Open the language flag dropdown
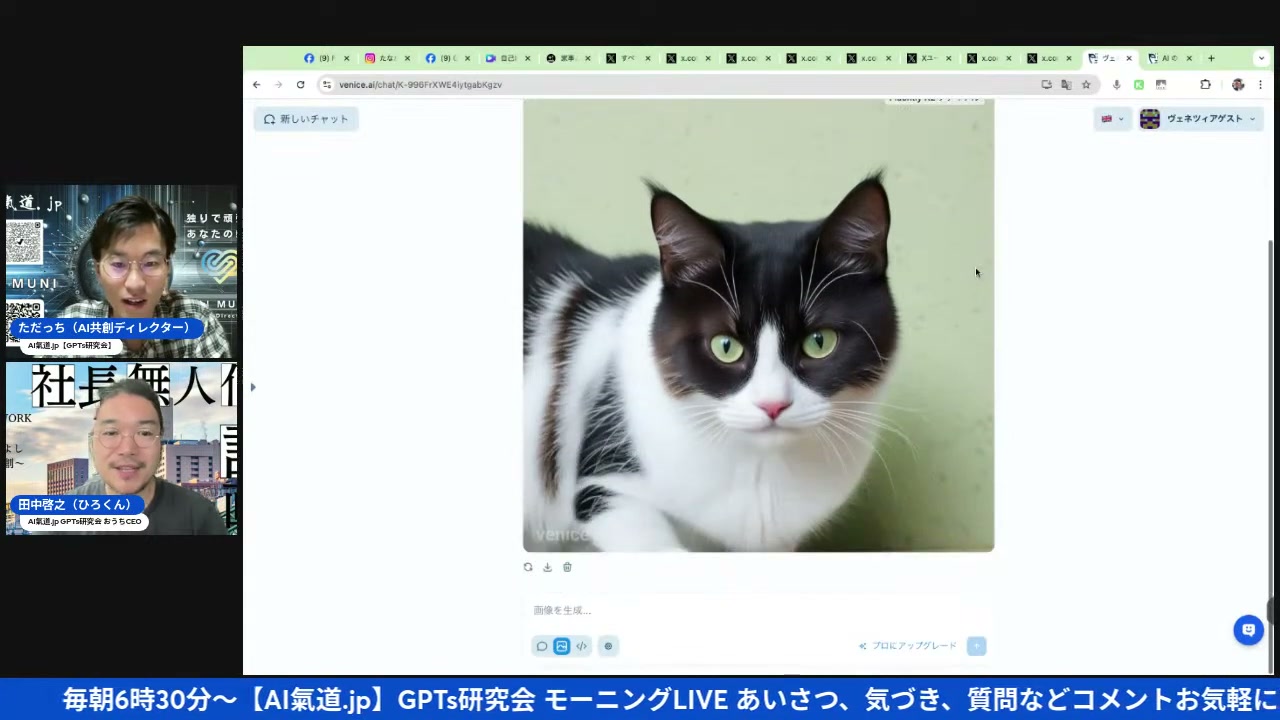1280x720 pixels. click(x=1112, y=119)
